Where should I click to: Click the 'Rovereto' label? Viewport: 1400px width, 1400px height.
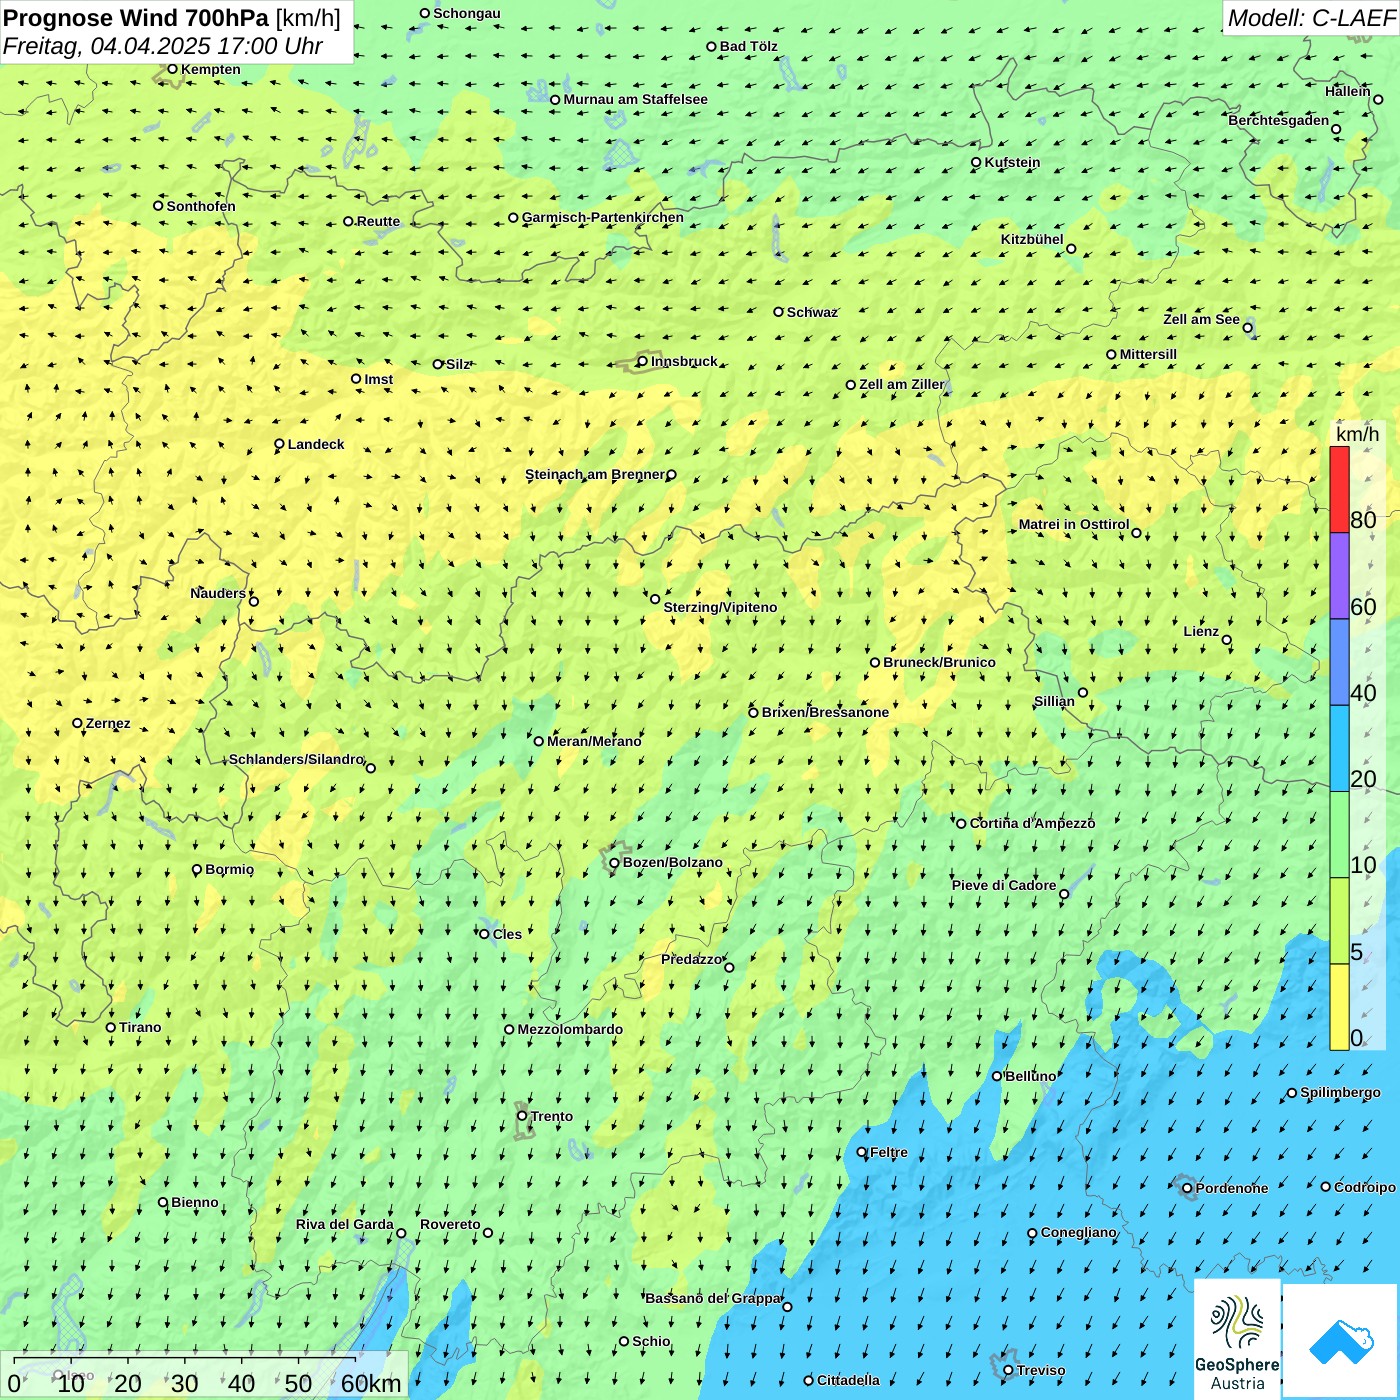[450, 1224]
